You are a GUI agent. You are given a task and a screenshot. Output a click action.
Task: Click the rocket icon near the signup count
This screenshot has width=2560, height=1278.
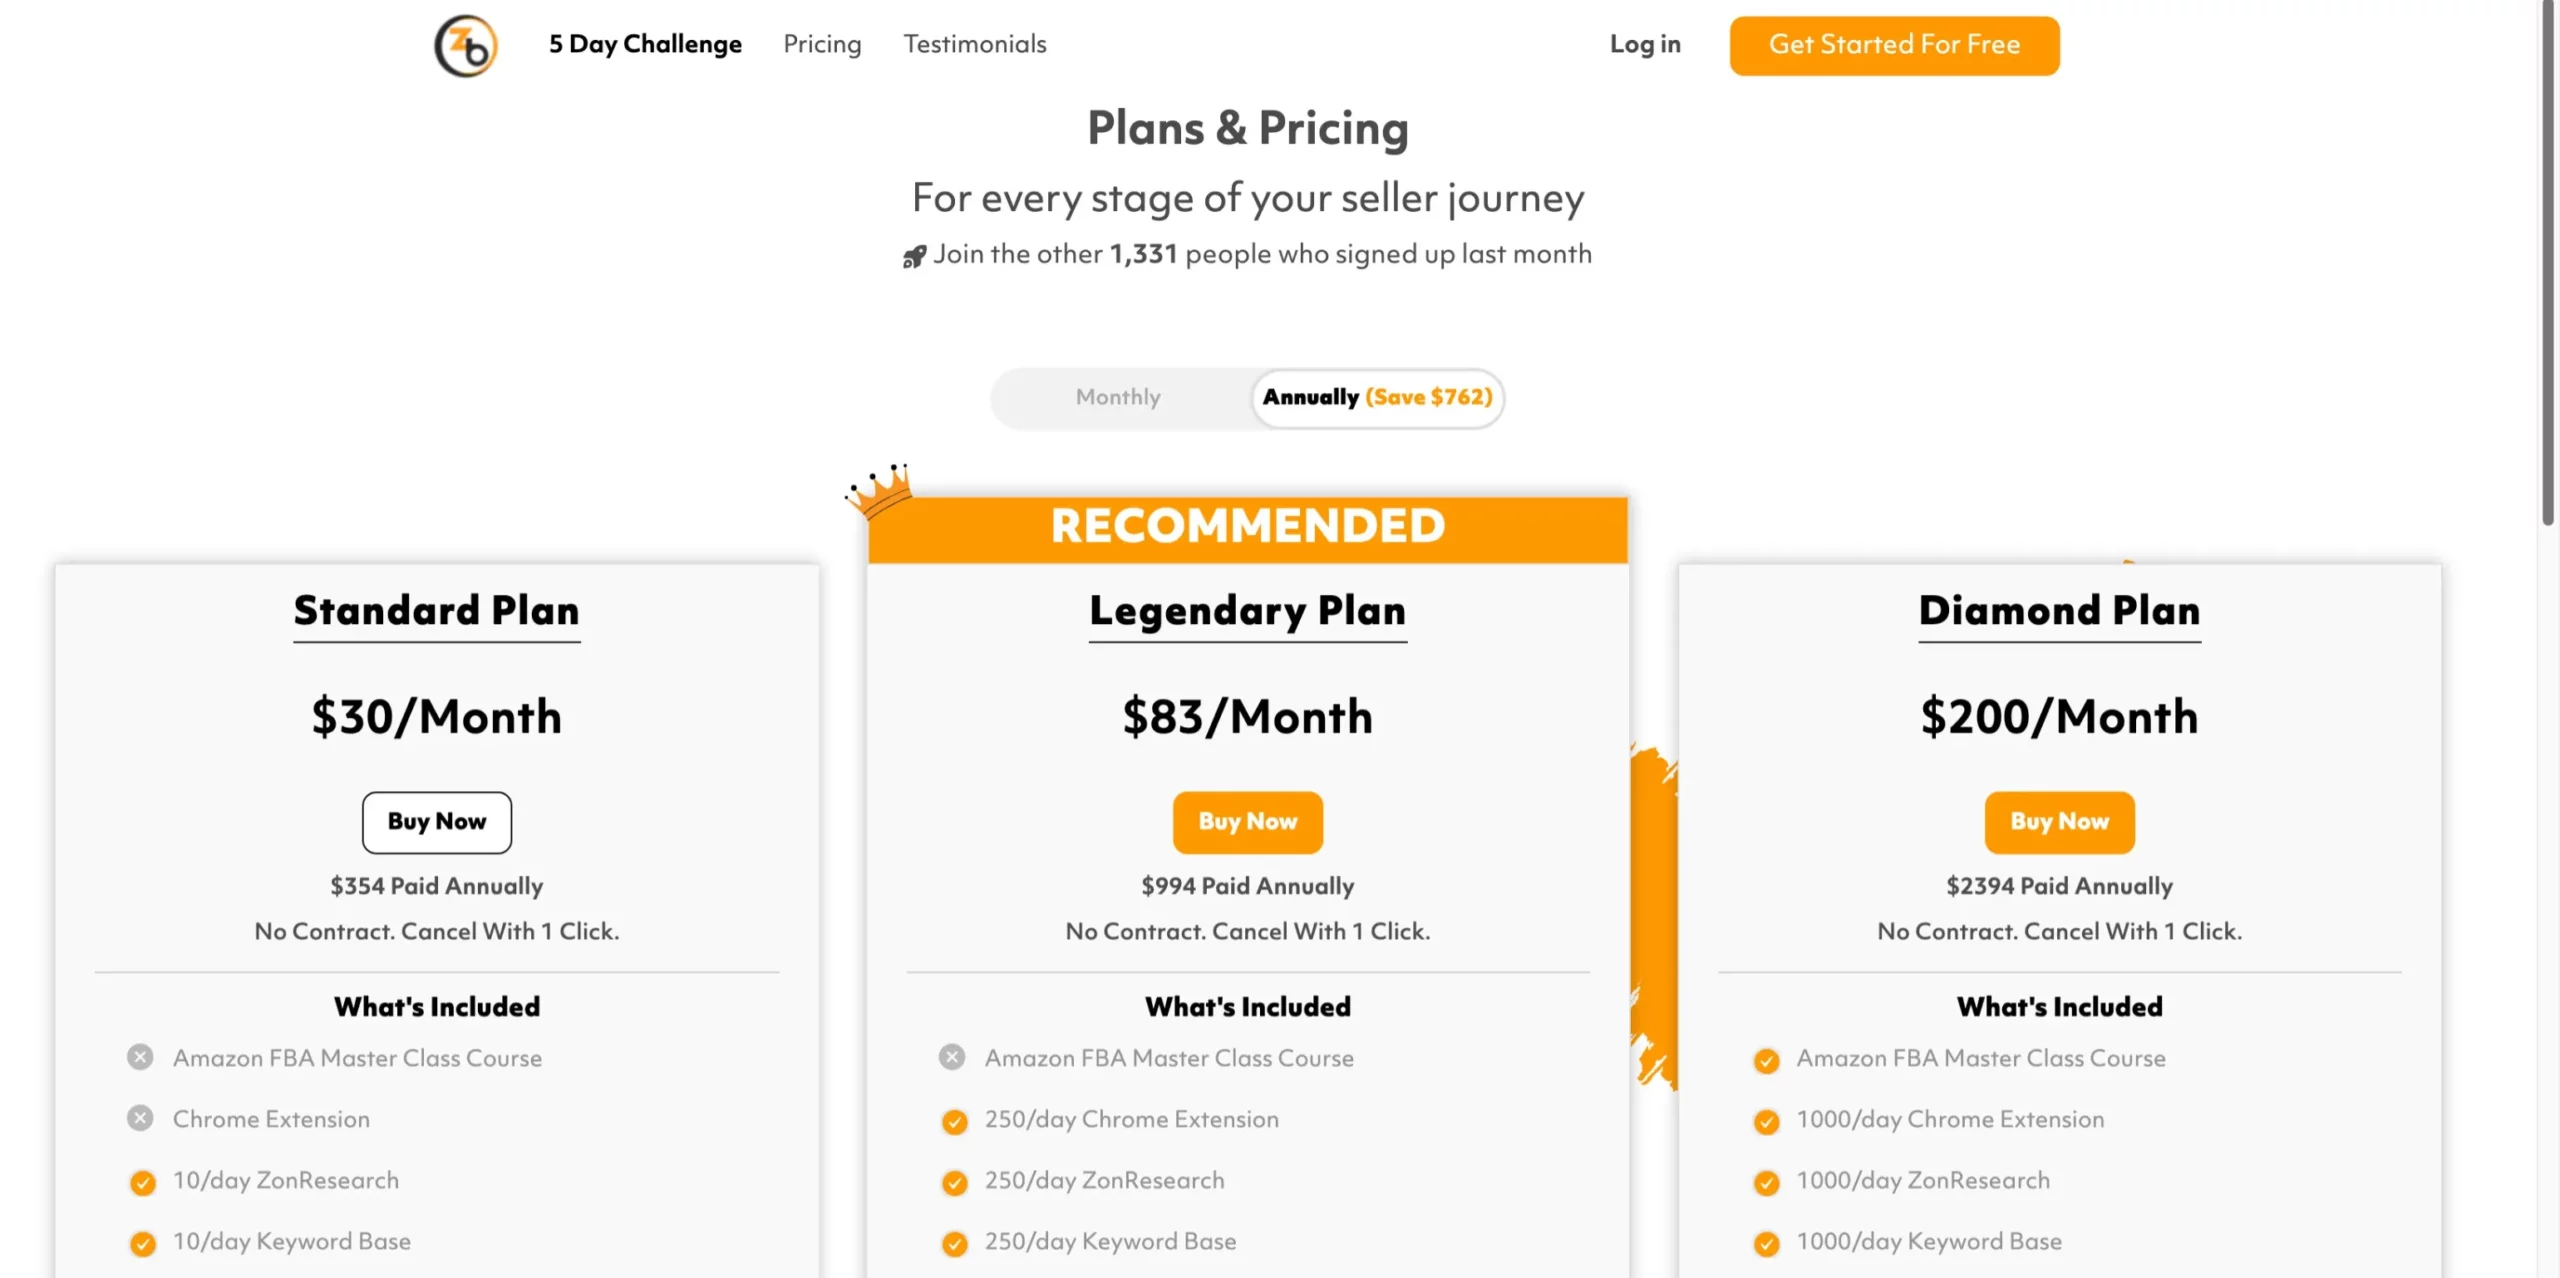[913, 256]
